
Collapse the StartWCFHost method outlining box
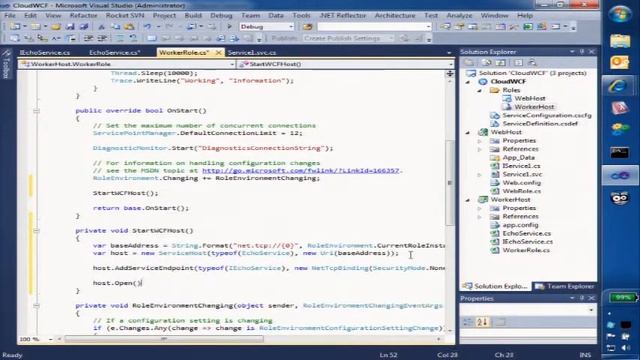pos(36,231)
